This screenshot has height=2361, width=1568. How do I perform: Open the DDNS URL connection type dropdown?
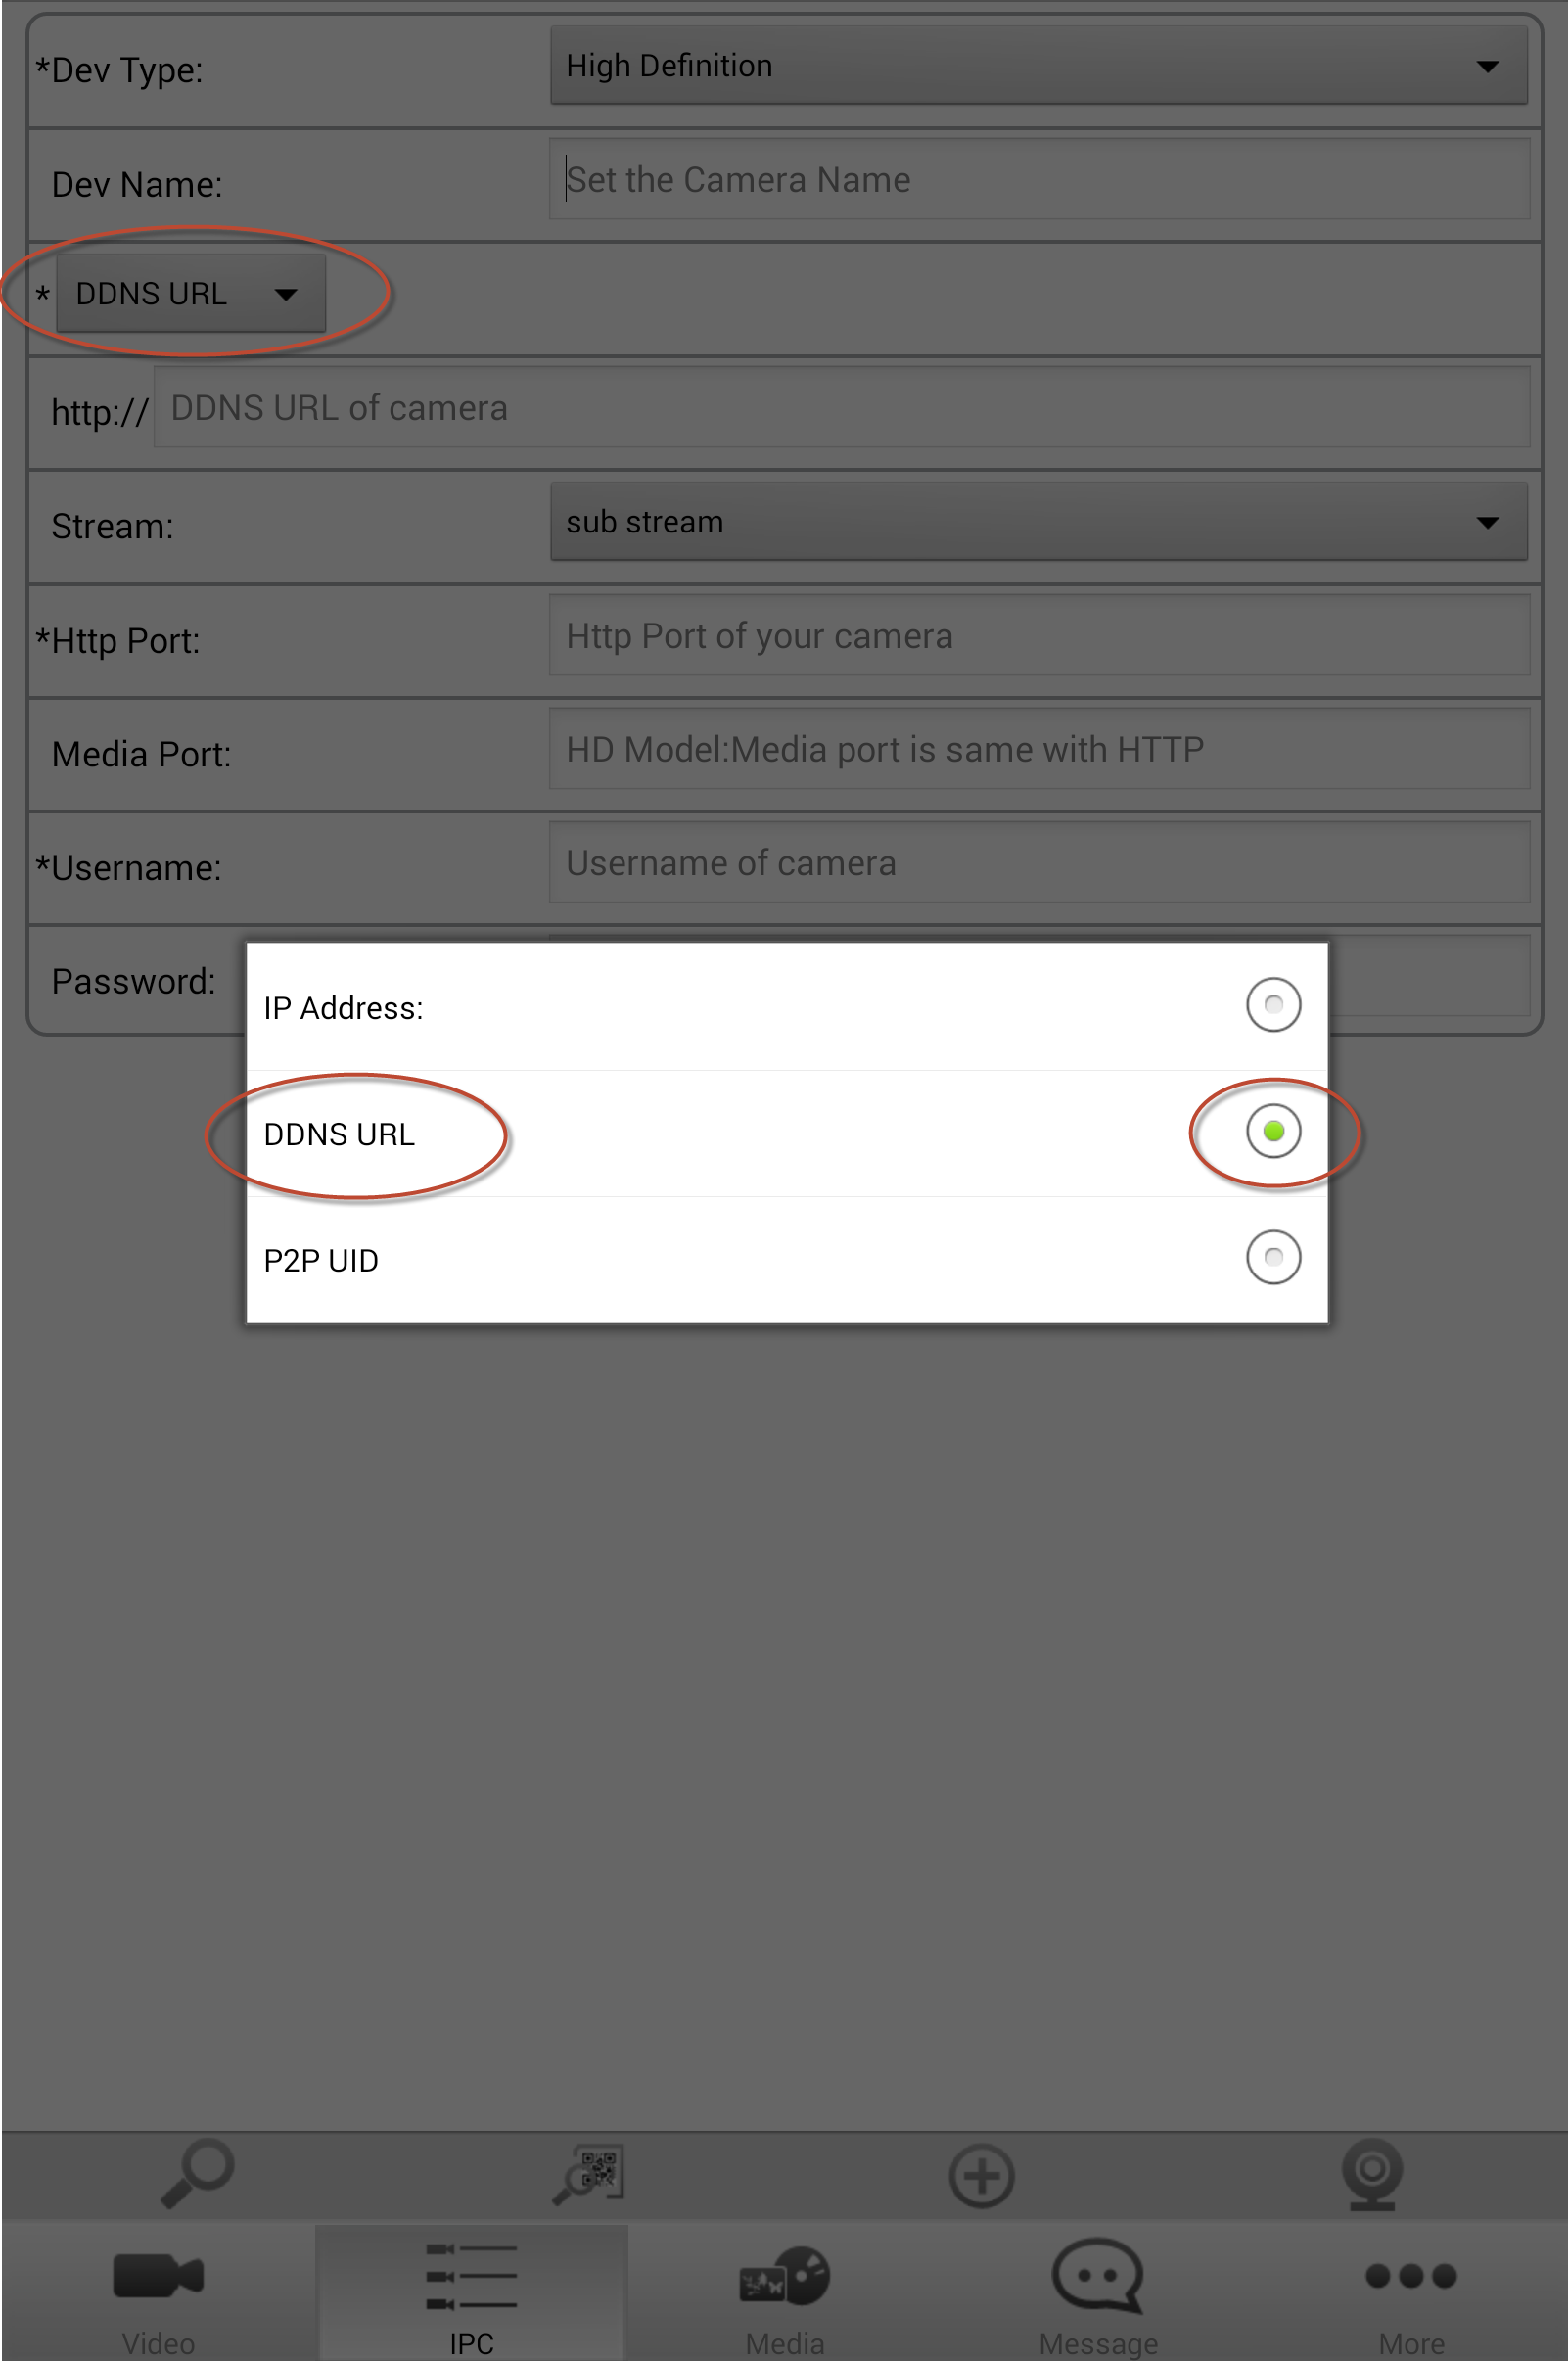[x=191, y=293]
